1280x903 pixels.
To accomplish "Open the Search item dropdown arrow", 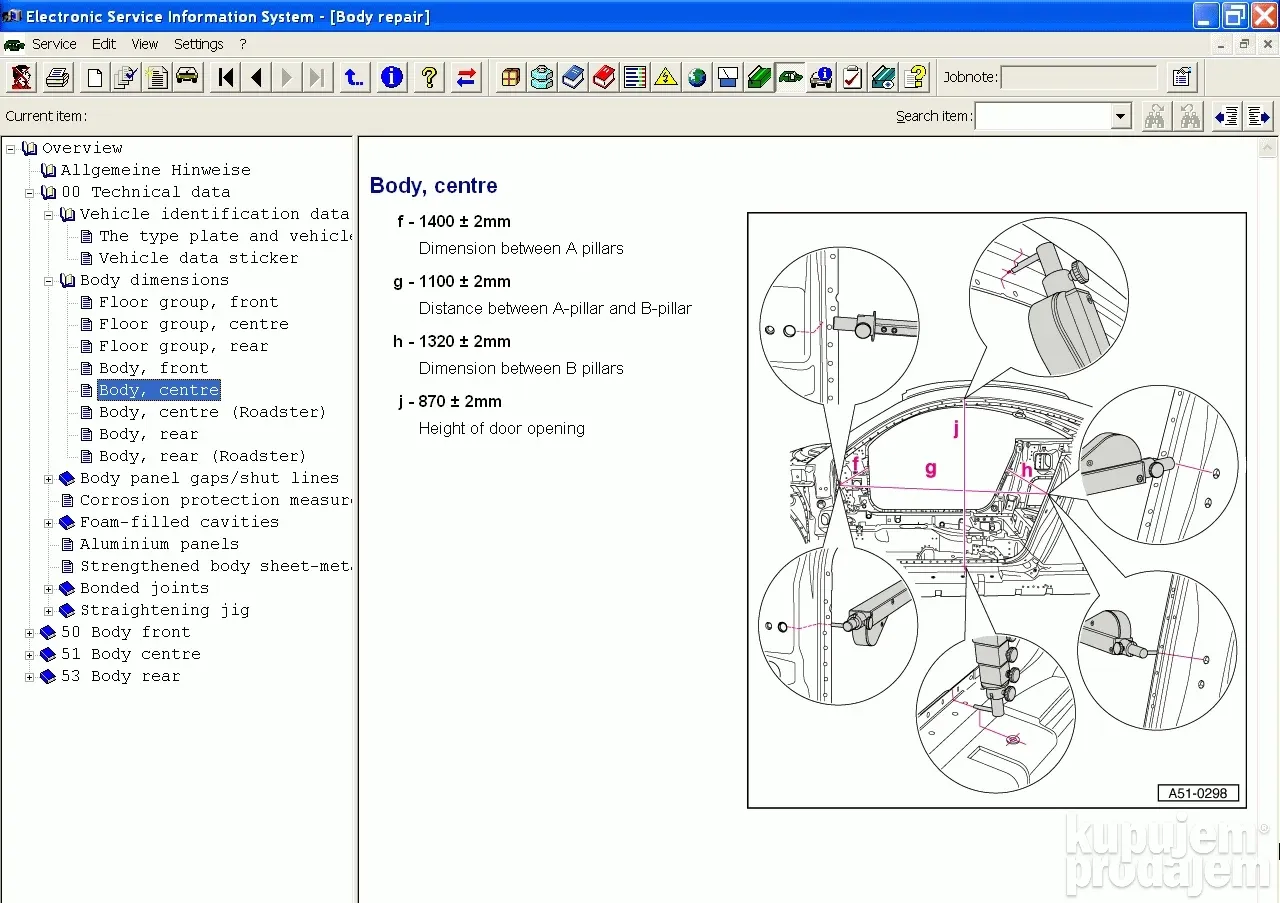I will [x=1120, y=117].
